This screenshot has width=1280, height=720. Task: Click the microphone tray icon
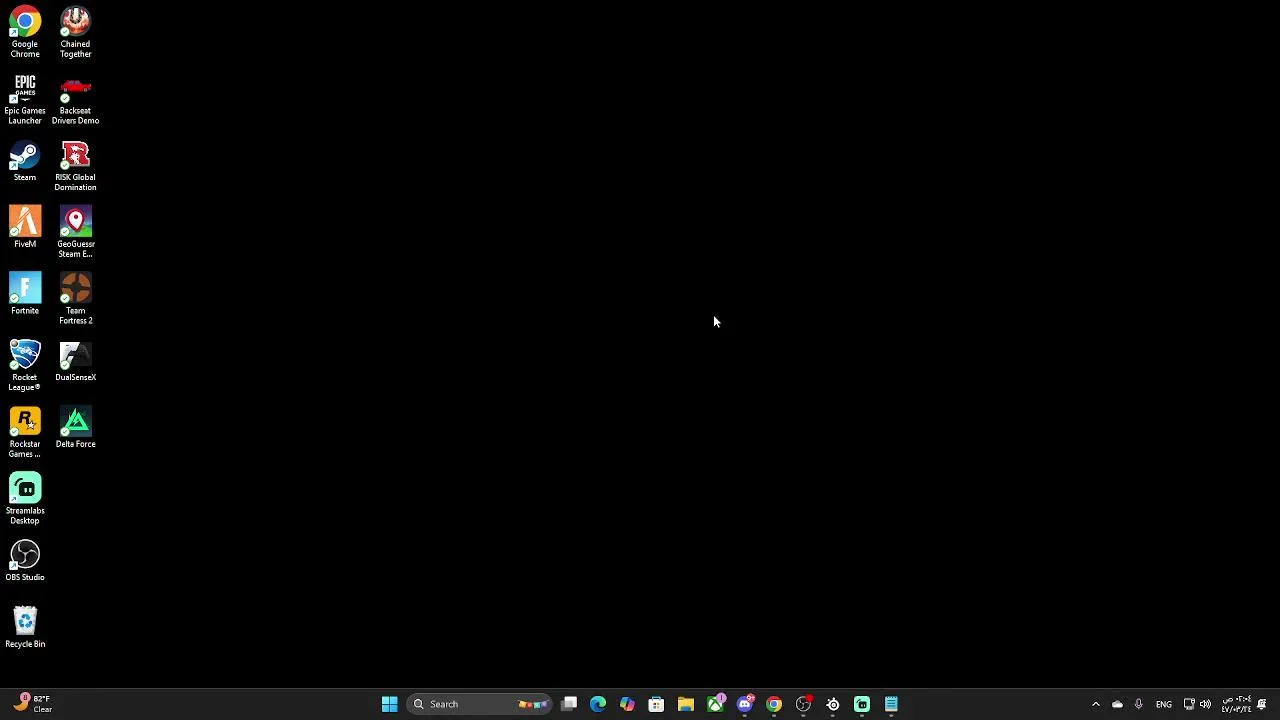[1138, 704]
